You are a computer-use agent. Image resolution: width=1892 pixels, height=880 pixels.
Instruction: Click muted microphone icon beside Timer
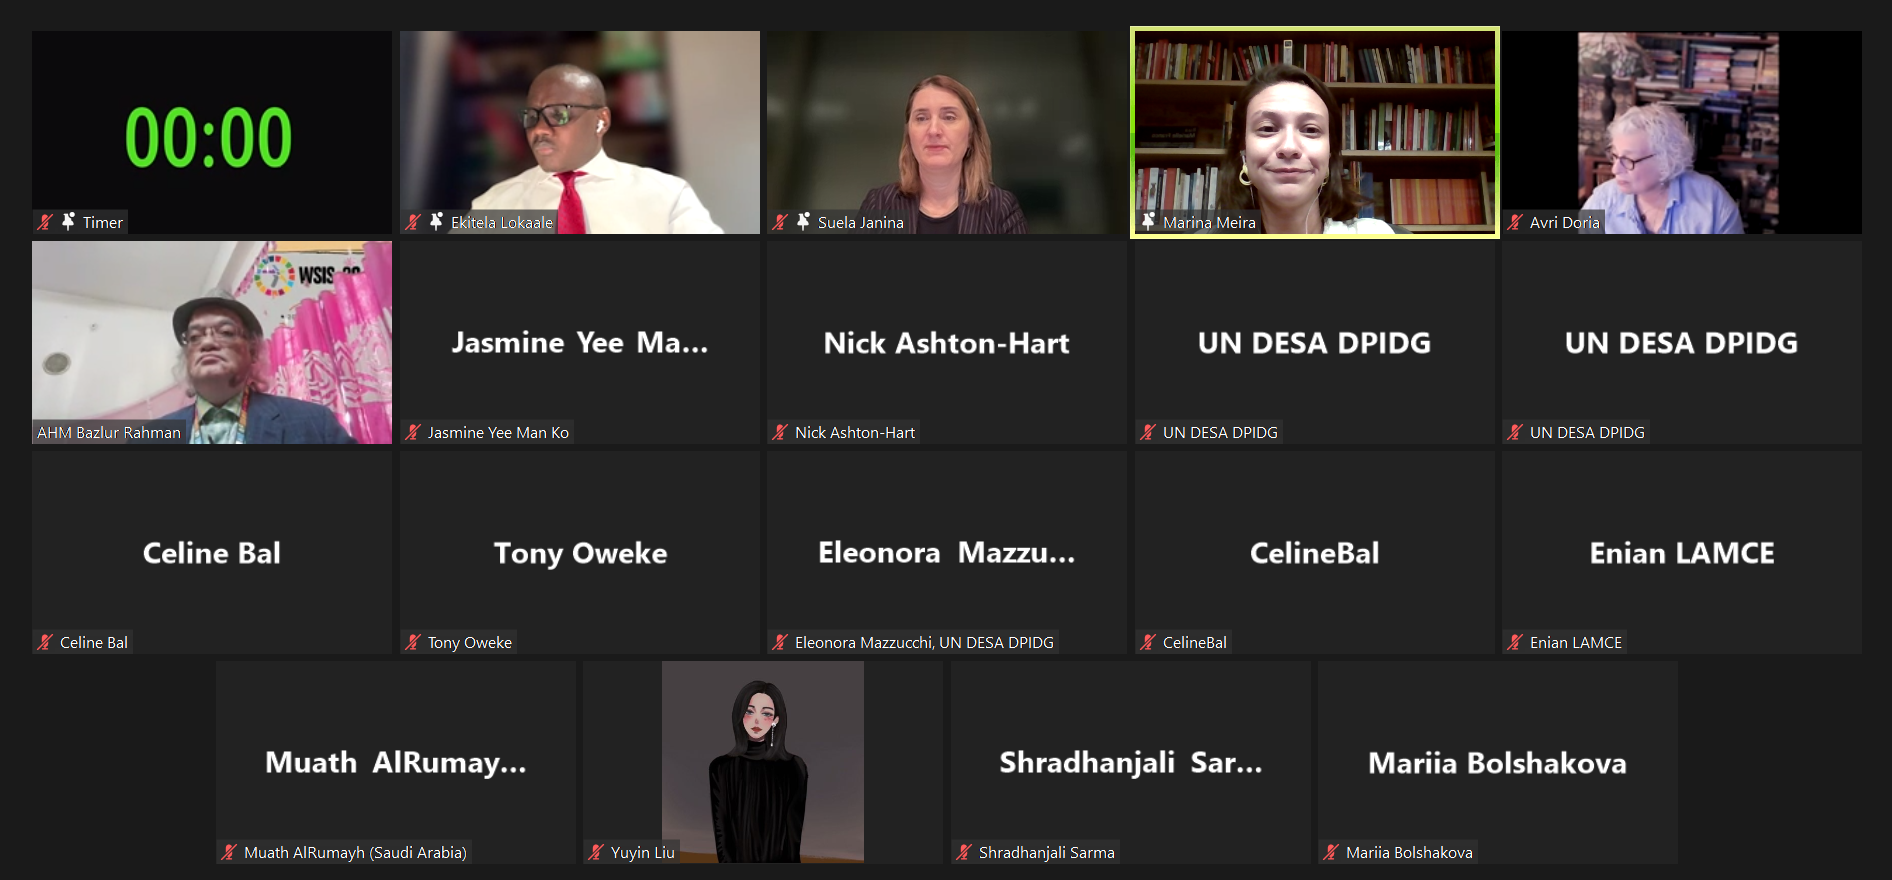click(45, 222)
